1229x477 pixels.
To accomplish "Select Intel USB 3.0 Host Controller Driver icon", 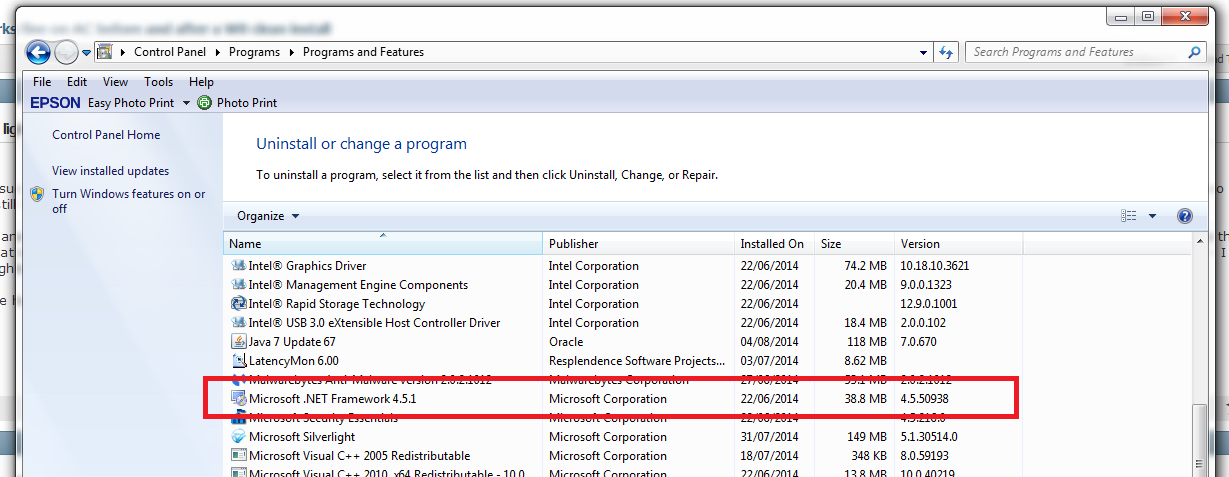I will 238,323.
